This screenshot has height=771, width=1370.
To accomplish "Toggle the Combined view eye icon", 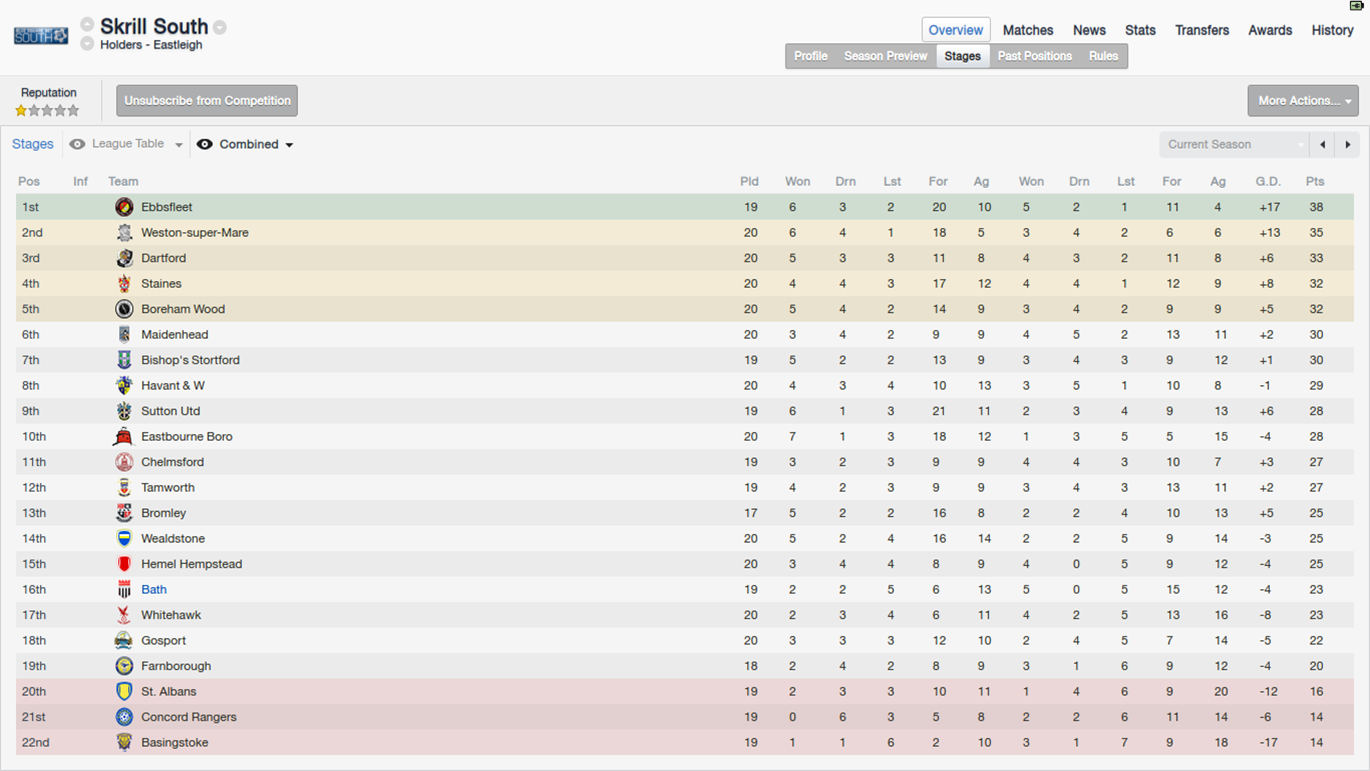I will click(205, 145).
